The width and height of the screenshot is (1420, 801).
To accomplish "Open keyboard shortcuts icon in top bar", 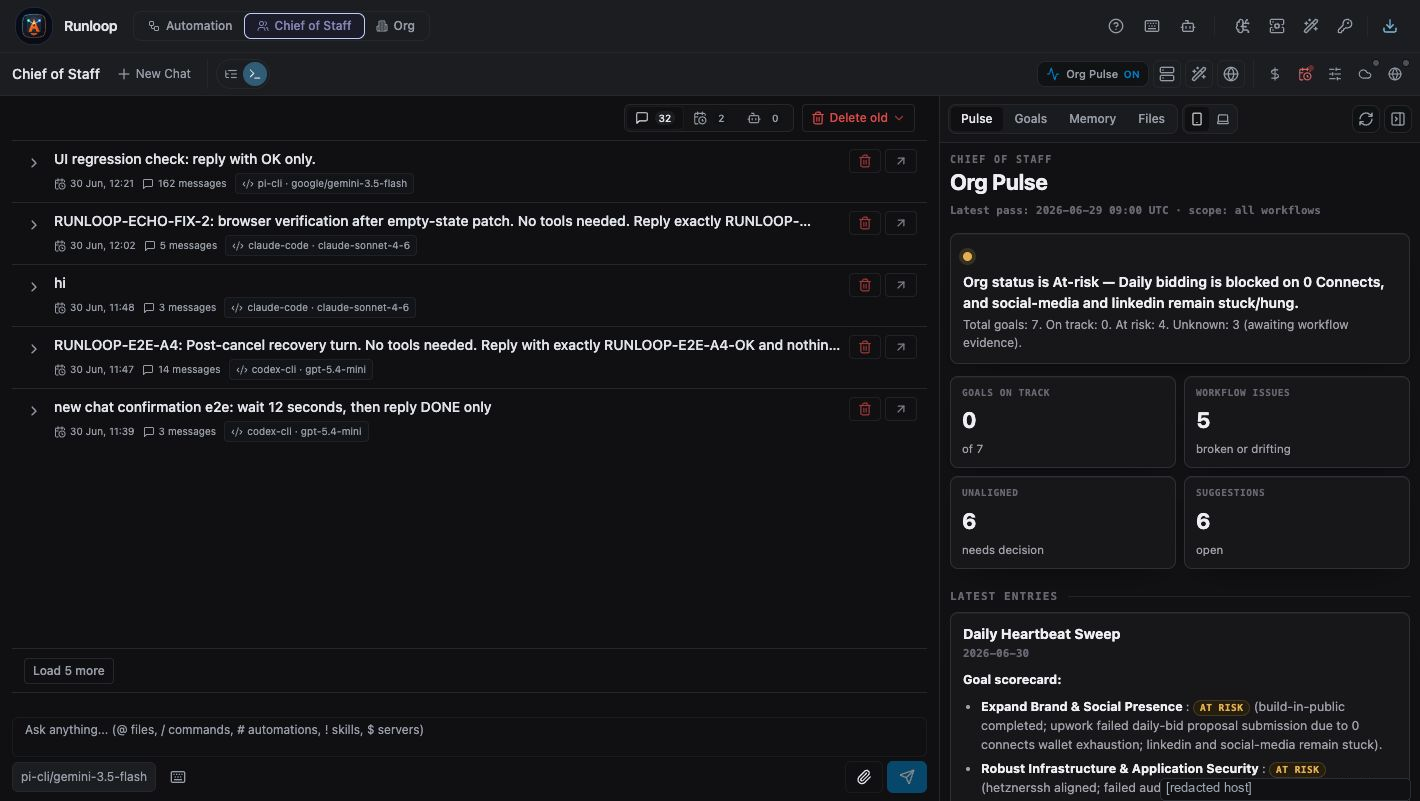I will click(1152, 26).
